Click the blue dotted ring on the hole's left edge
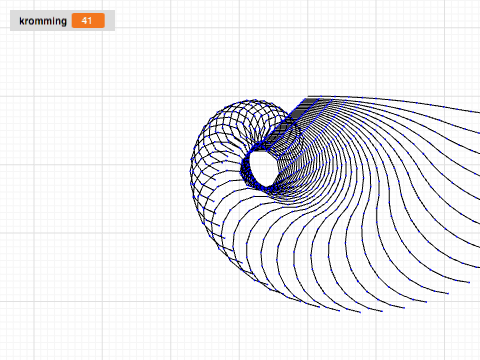 coord(246,168)
